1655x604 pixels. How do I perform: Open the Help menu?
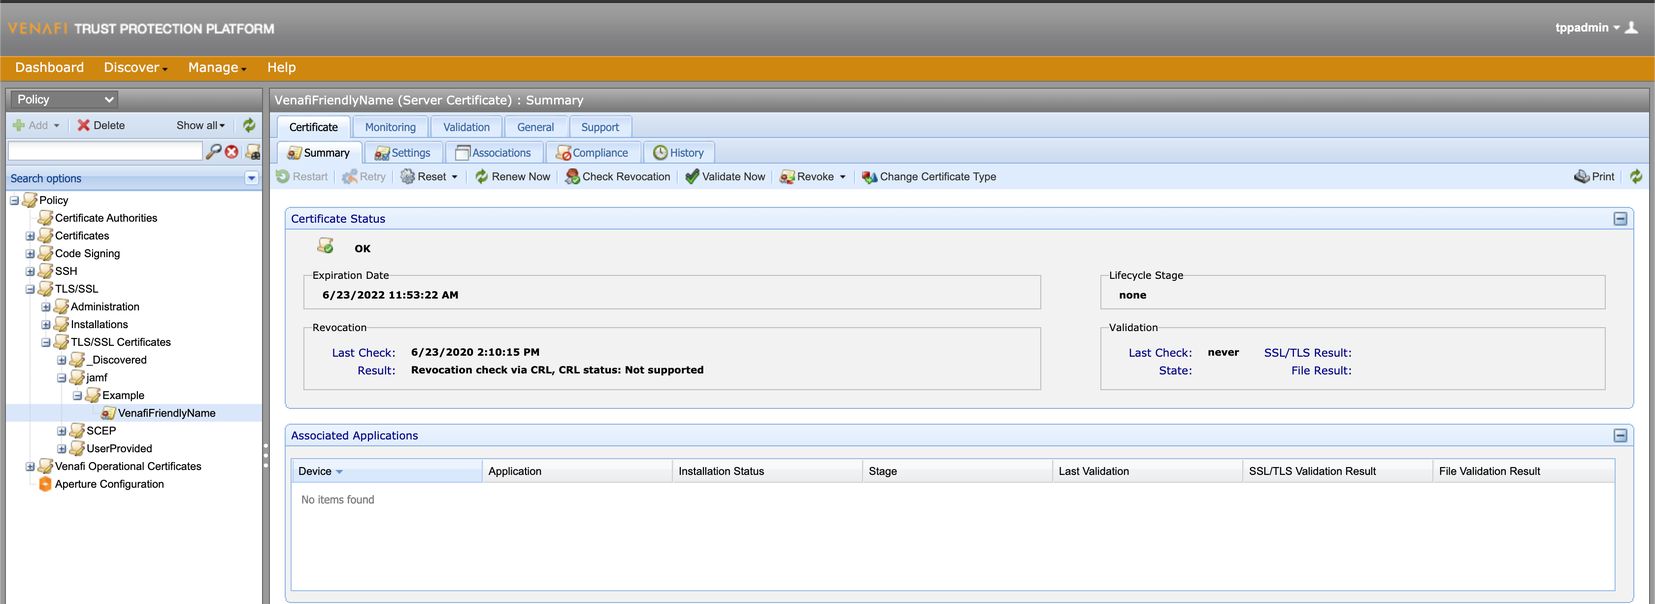(281, 67)
